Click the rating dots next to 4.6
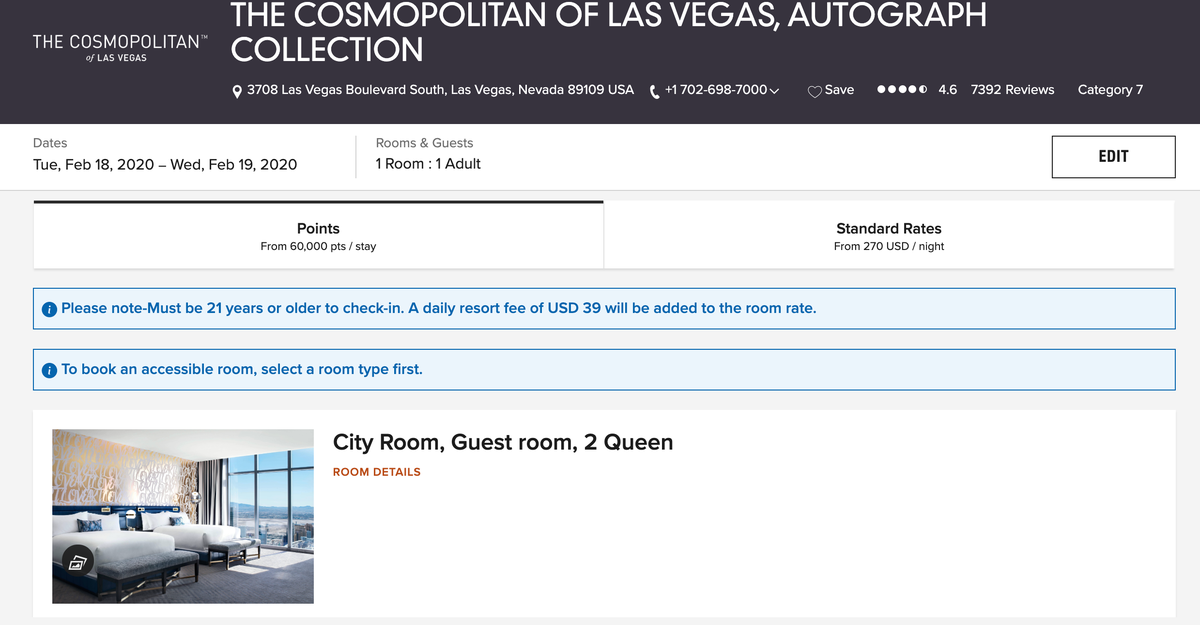Viewport: 1200px width, 625px height. pyautogui.click(x=901, y=89)
